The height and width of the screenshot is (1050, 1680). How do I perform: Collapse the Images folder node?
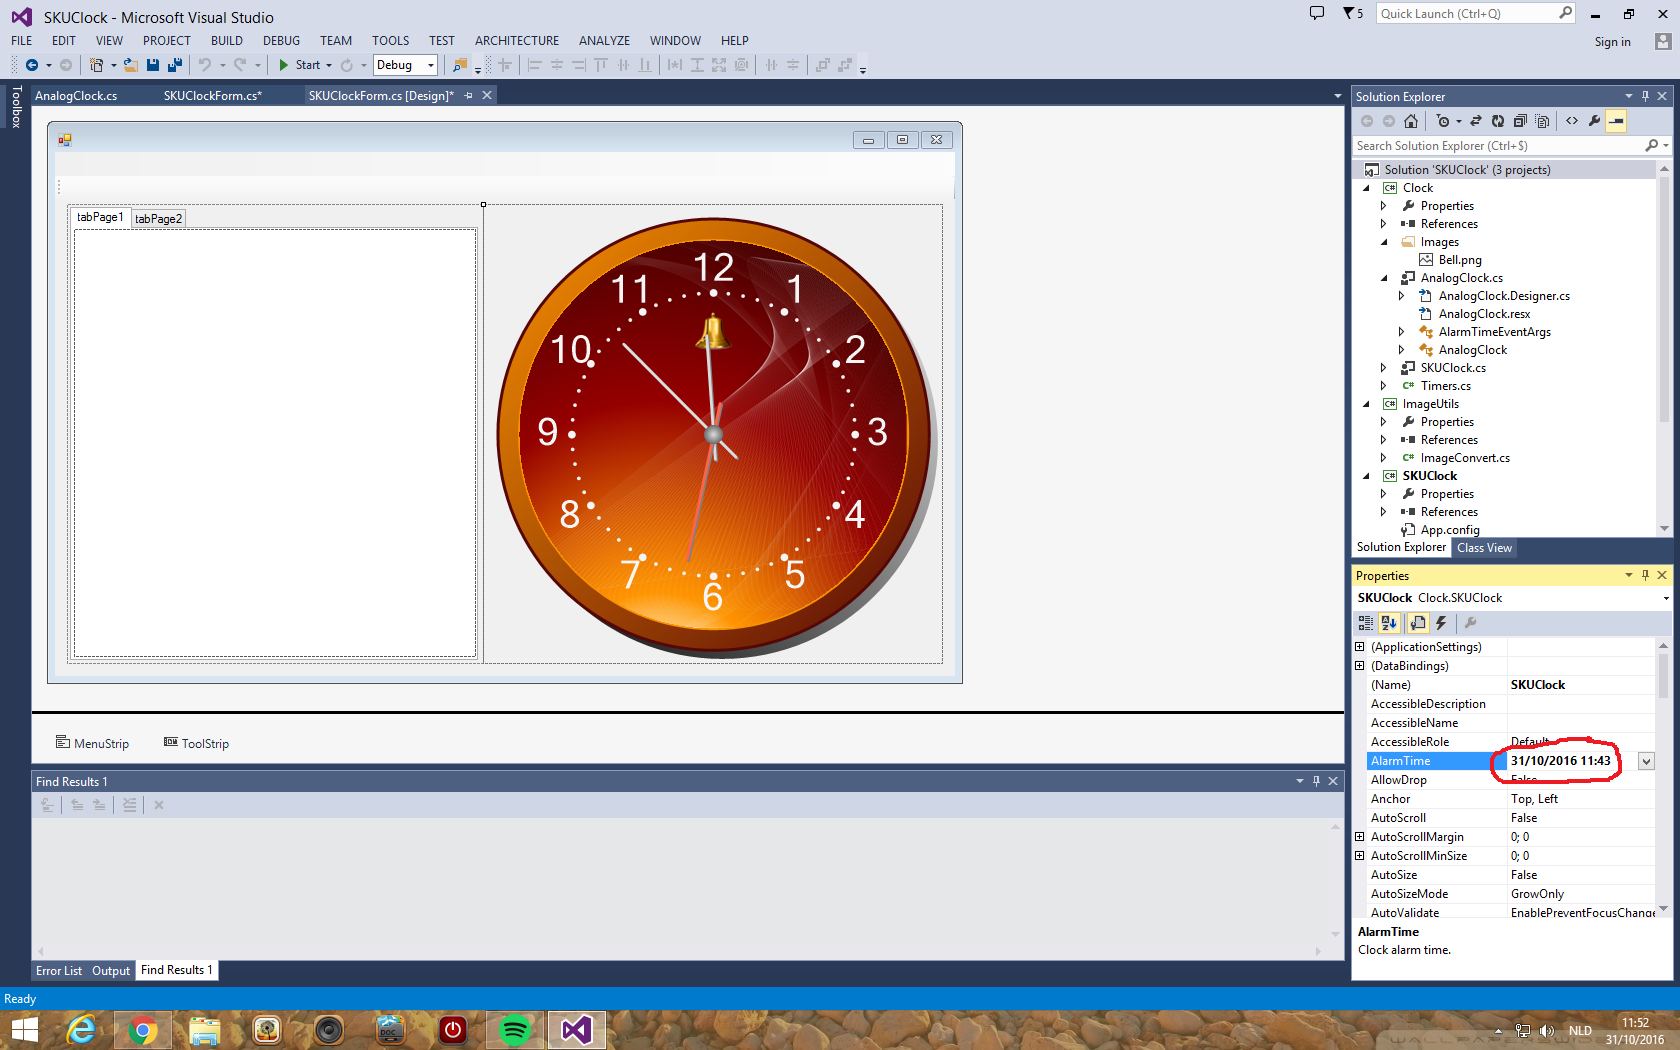click(x=1385, y=242)
